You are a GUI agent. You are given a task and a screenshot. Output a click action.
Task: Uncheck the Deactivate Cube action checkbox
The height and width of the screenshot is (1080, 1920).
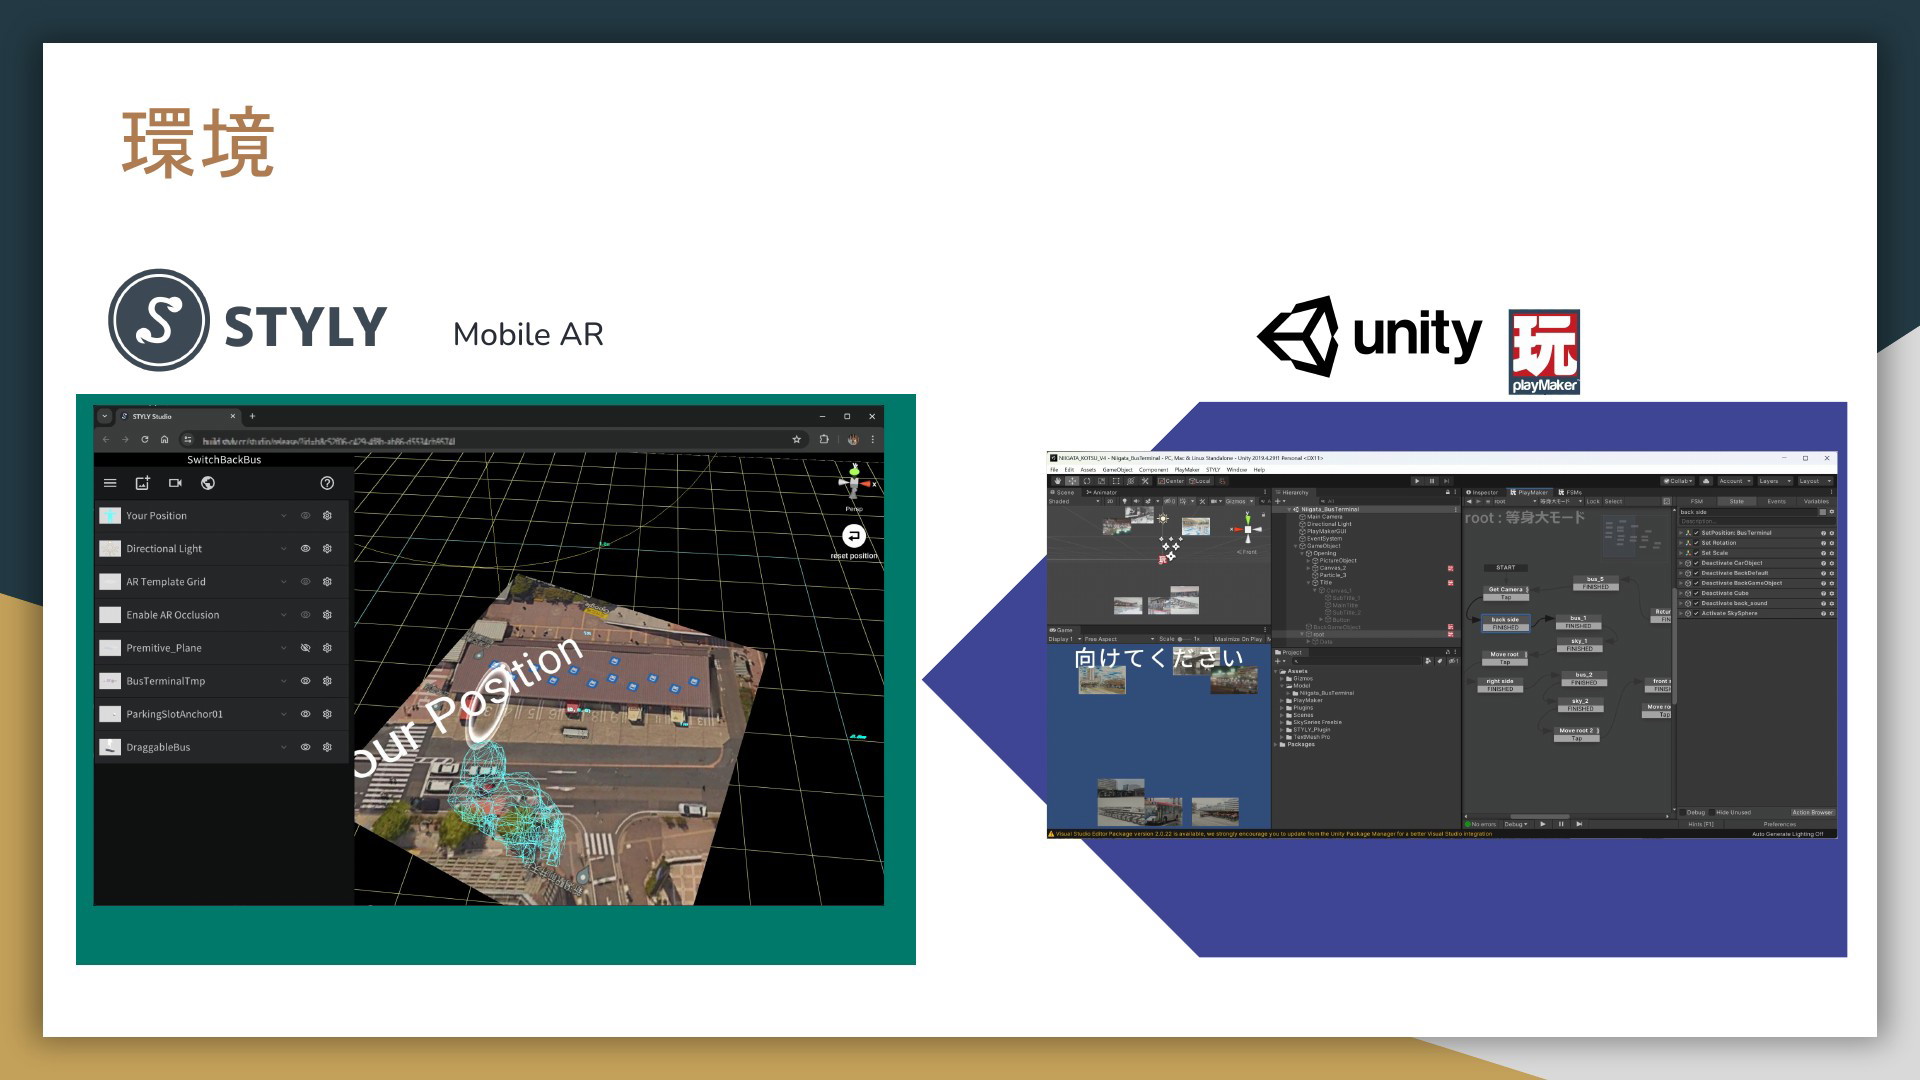click(x=1696, y=593)
